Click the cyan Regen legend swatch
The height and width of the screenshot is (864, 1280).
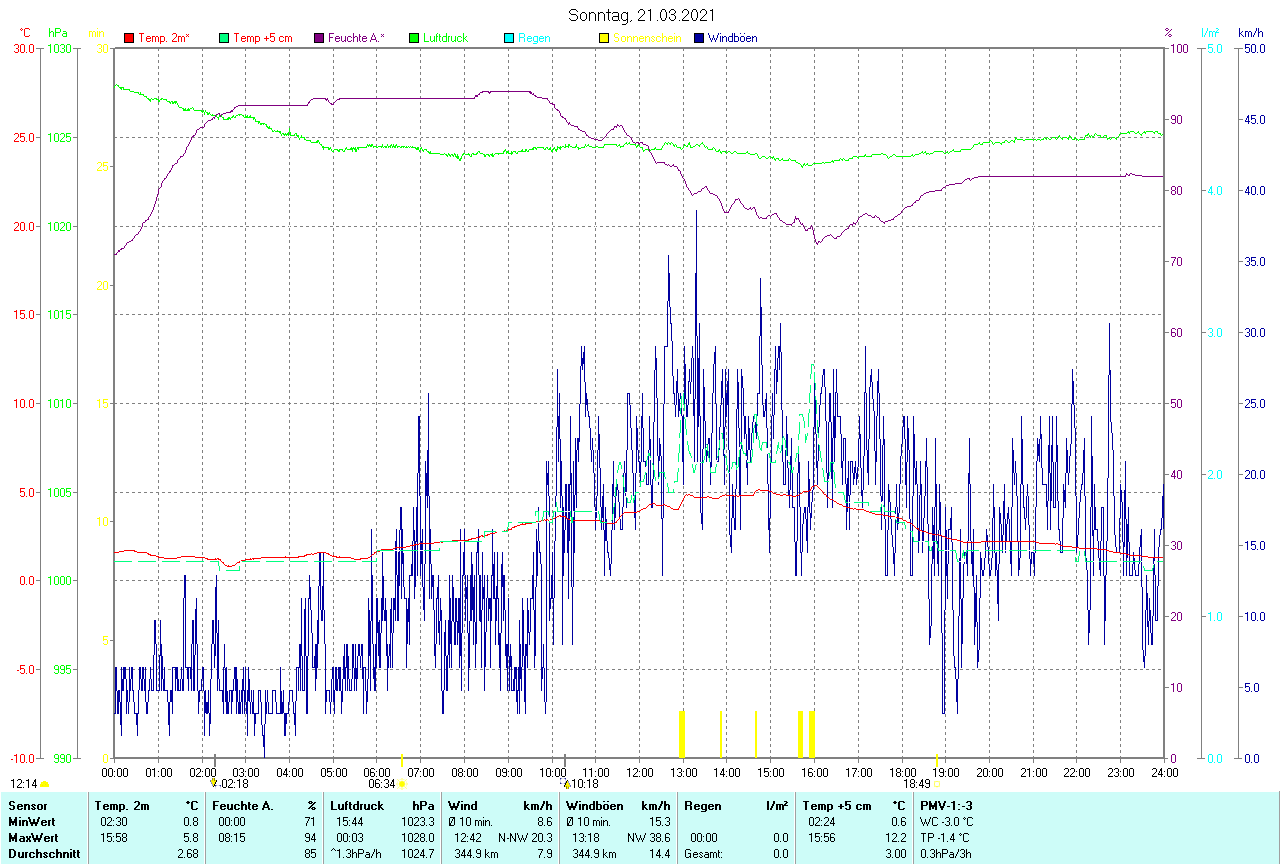pyautogui.click(x=509, y=39)
